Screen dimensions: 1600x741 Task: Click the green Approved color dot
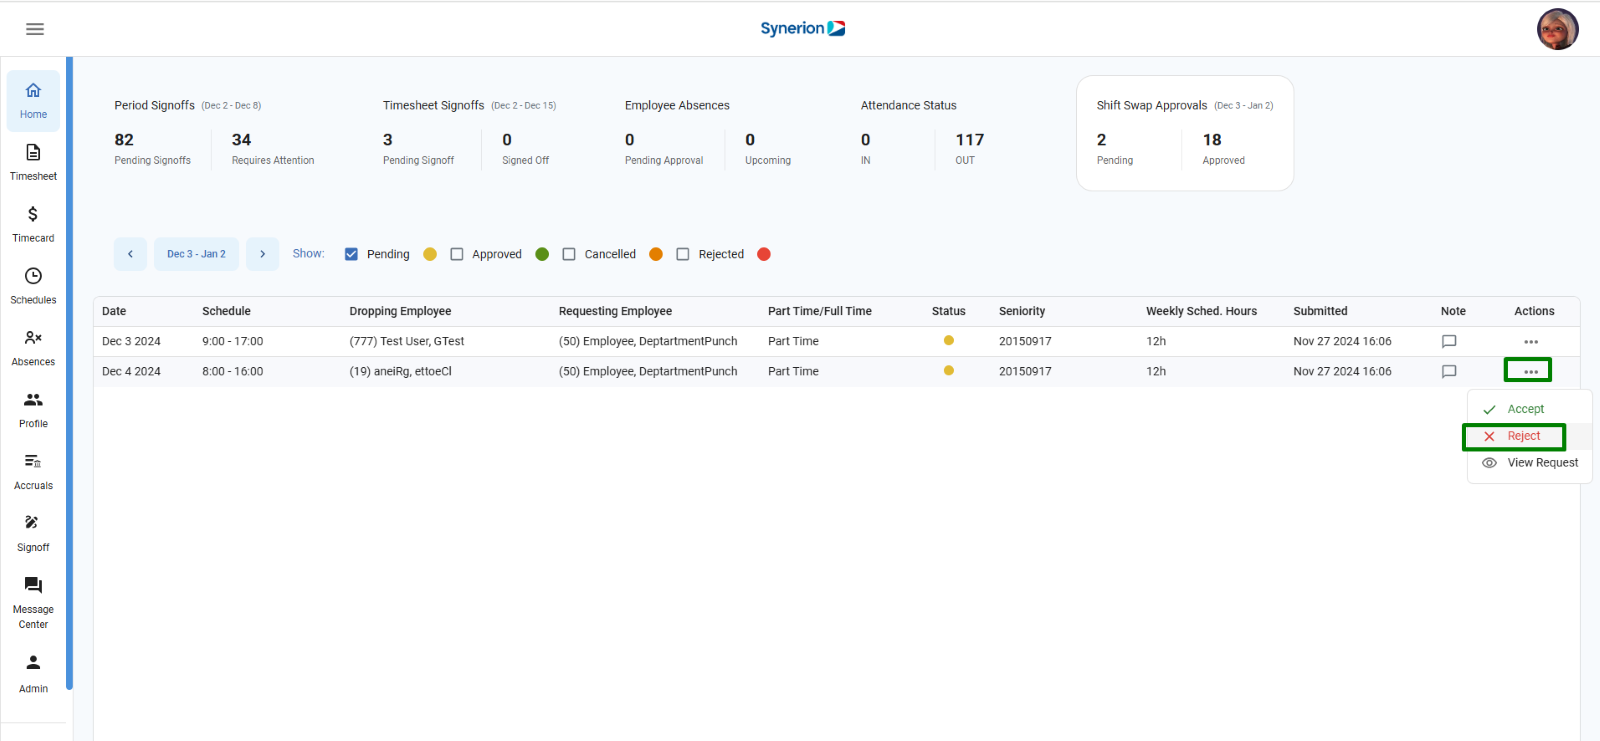point(542,254)
